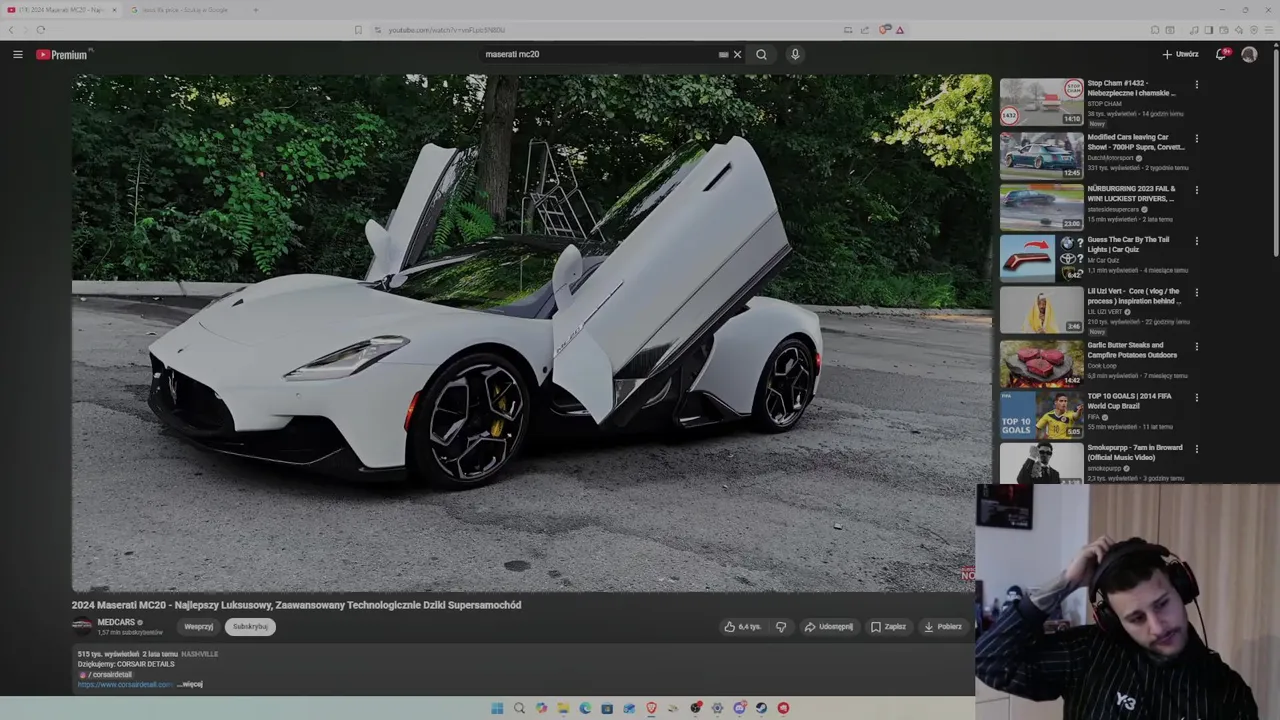The image size is (1280, 720).
Task: Reload the page with refresh icon
Action: coord(40,30)
